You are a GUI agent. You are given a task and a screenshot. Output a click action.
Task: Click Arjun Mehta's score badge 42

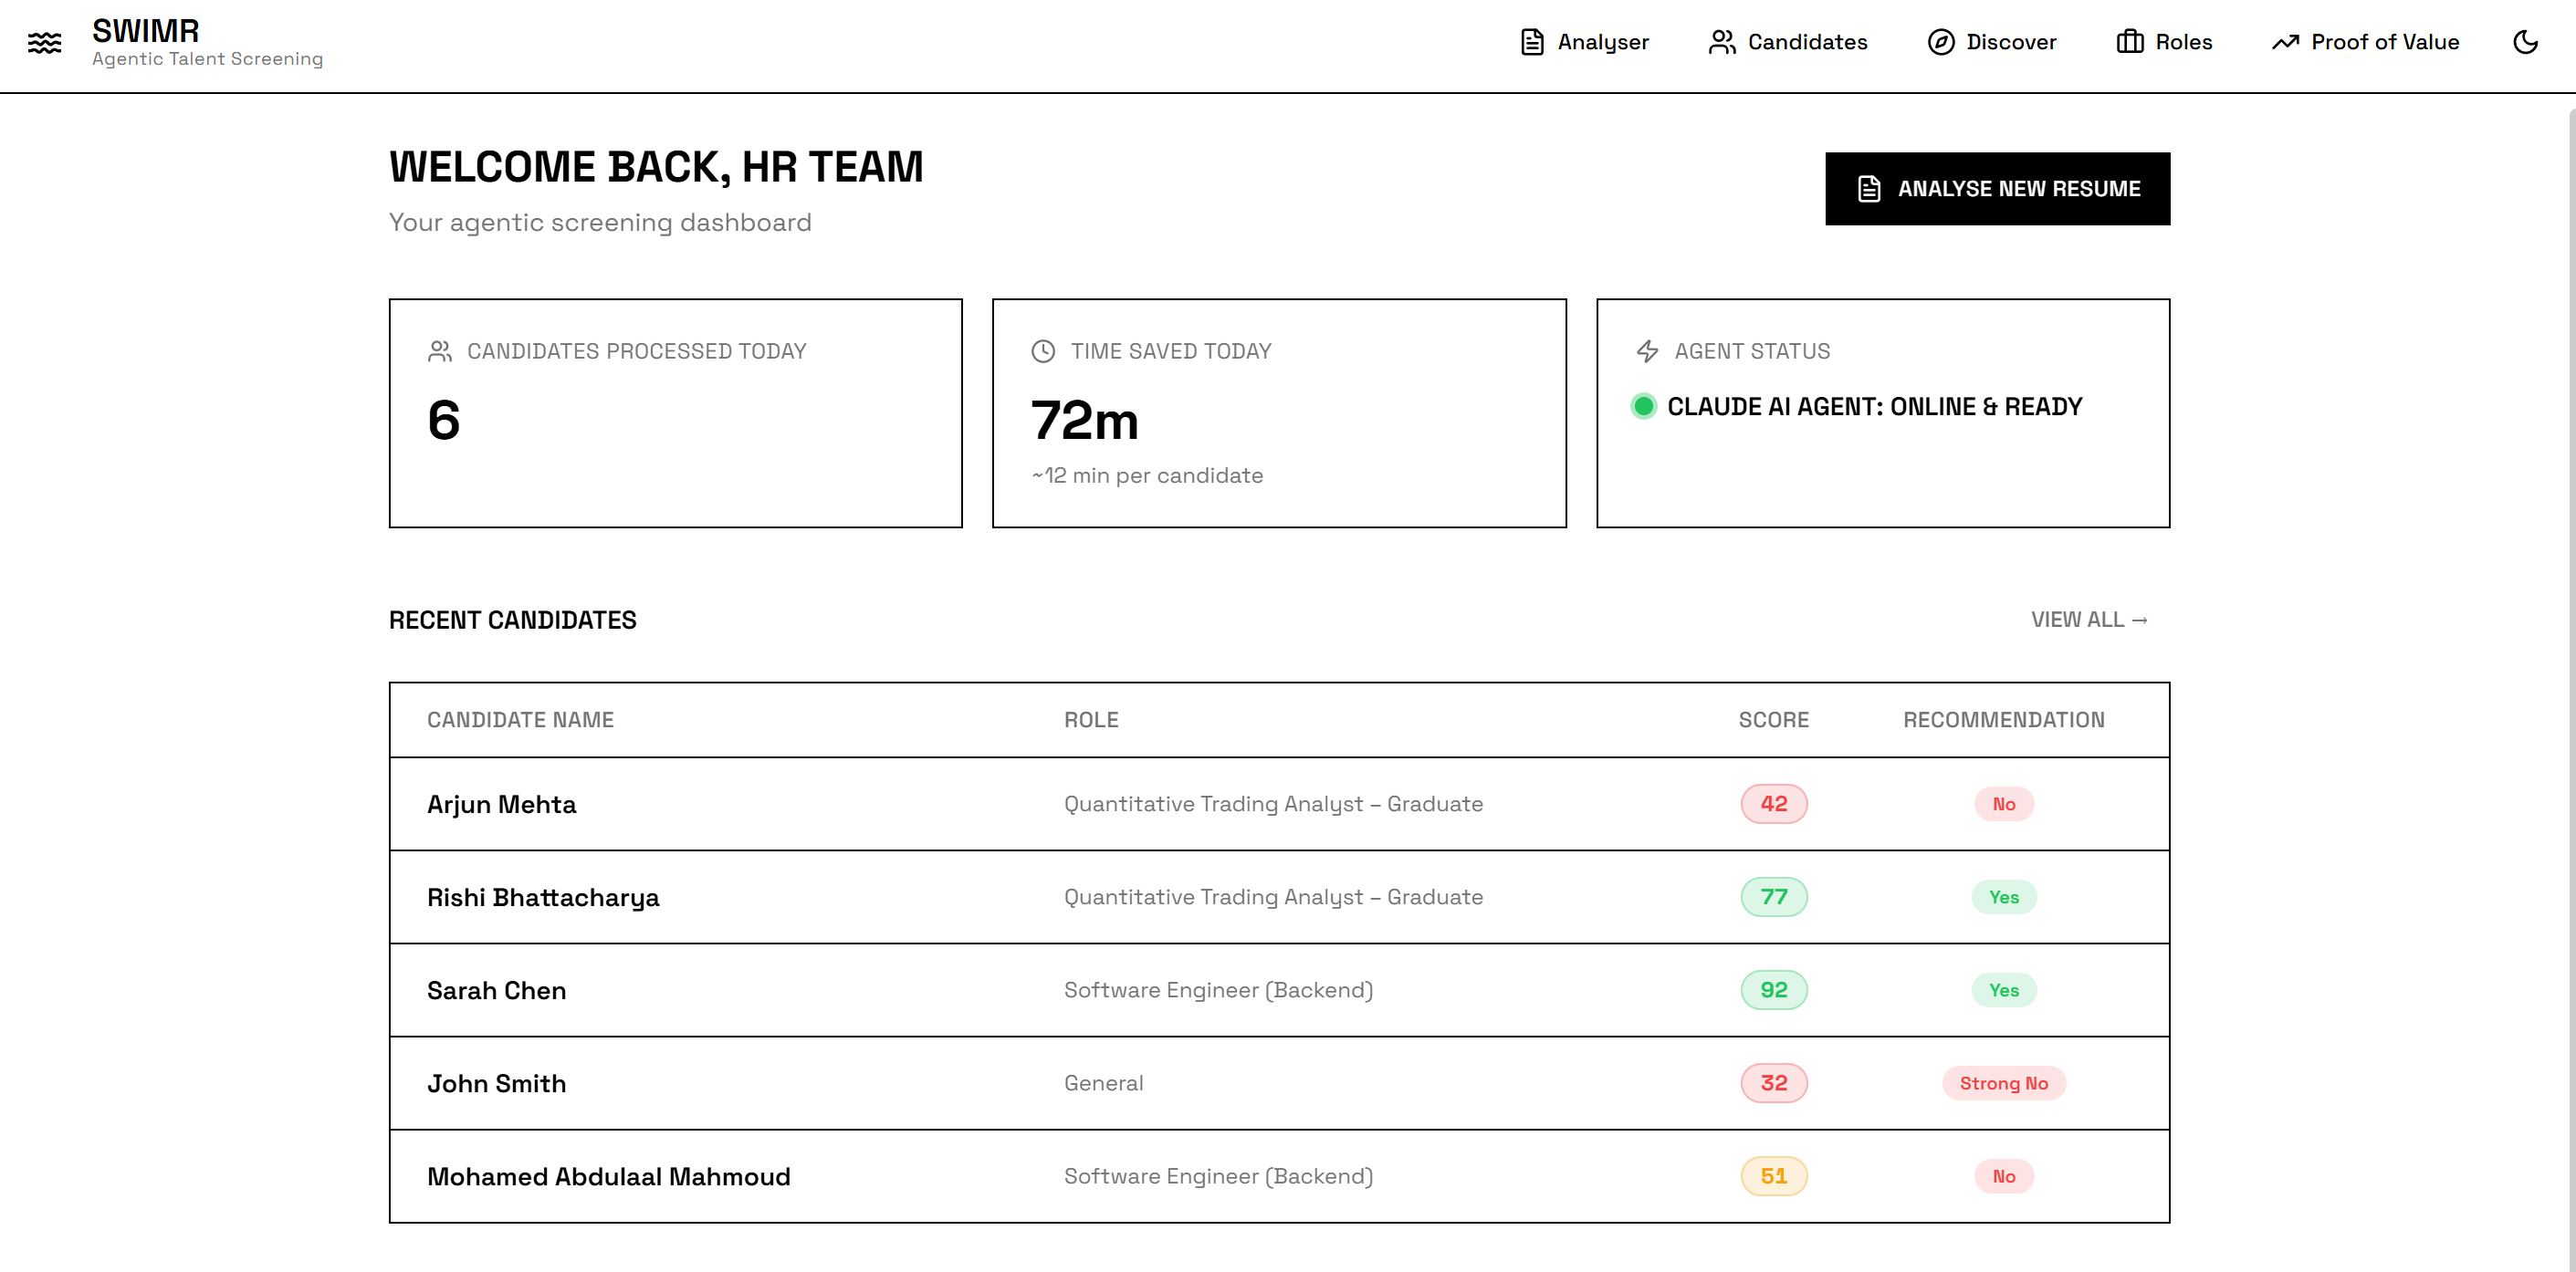[x=1773, y=804]
